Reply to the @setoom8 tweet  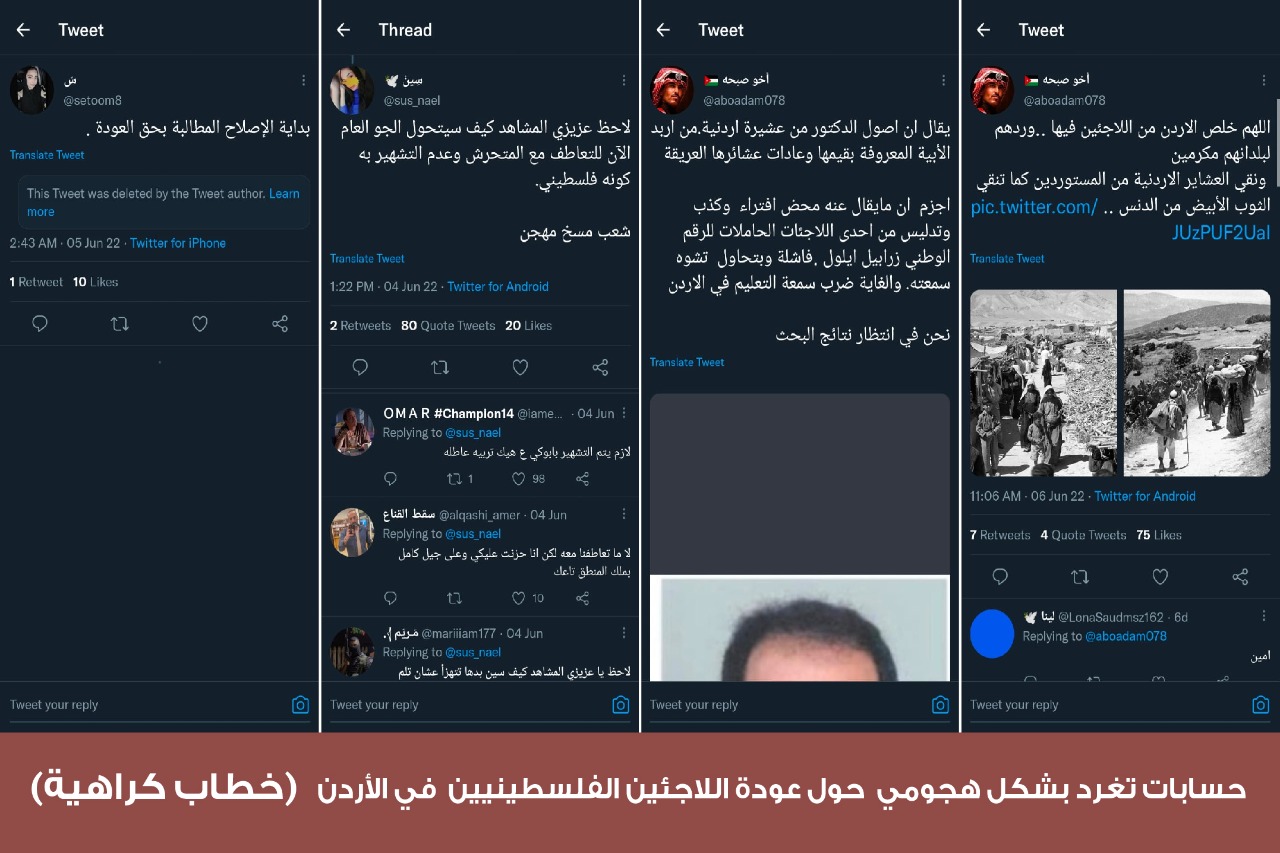[x=40, y=324]
